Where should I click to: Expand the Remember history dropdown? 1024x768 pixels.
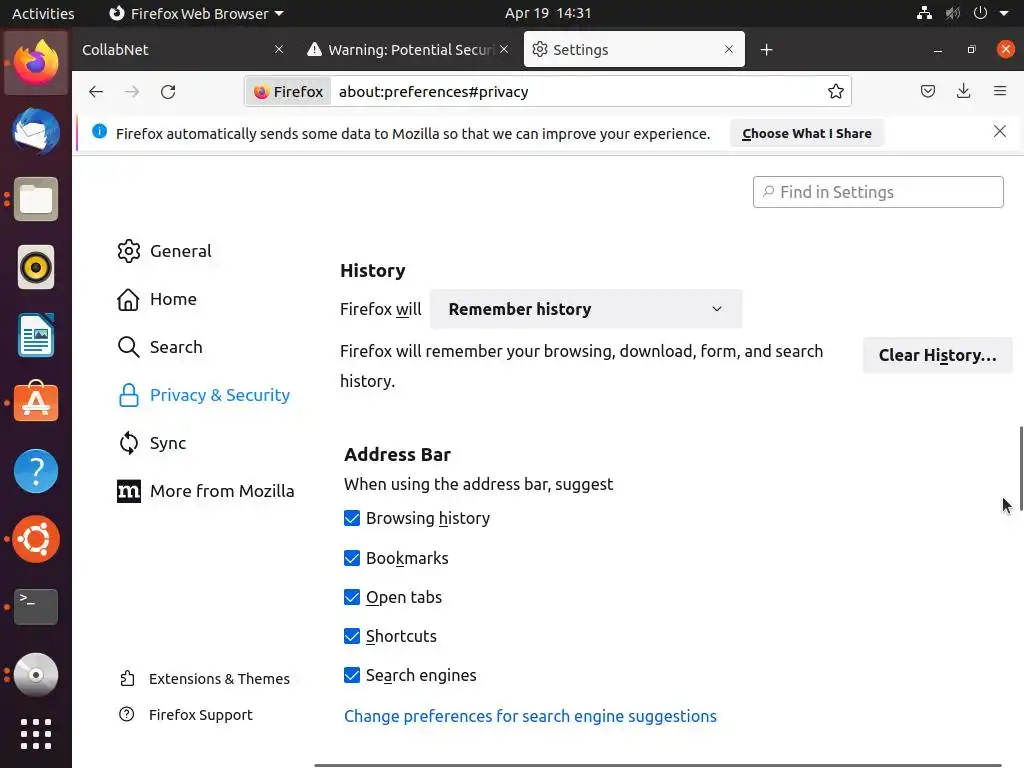[585, 309]
